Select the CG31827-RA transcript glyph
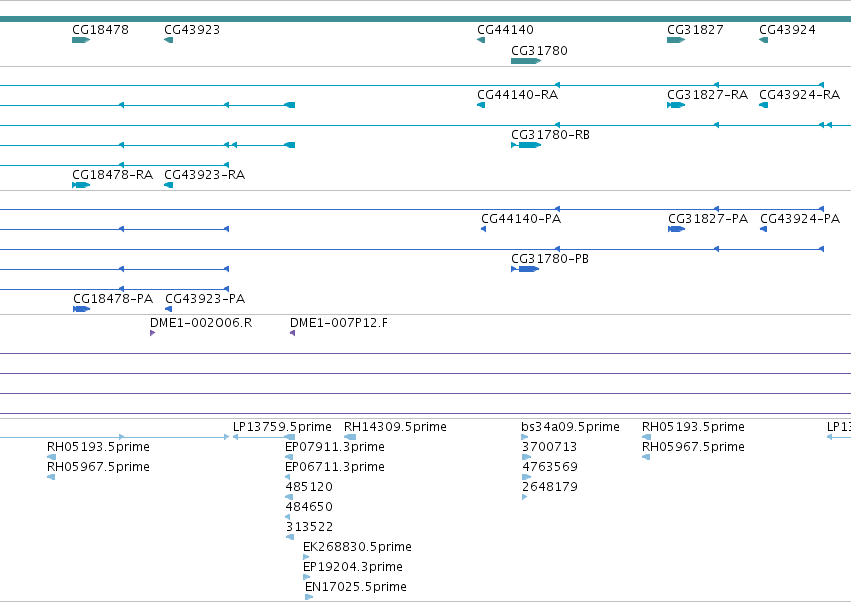Viewport: 851px width, 602px height. (x=676, y=105)
